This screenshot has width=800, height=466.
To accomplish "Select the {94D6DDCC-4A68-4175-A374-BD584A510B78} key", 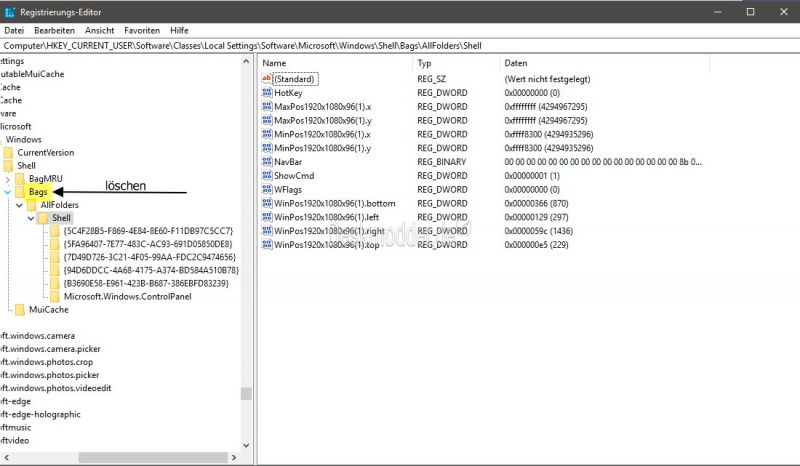I will tap(151, 270).
